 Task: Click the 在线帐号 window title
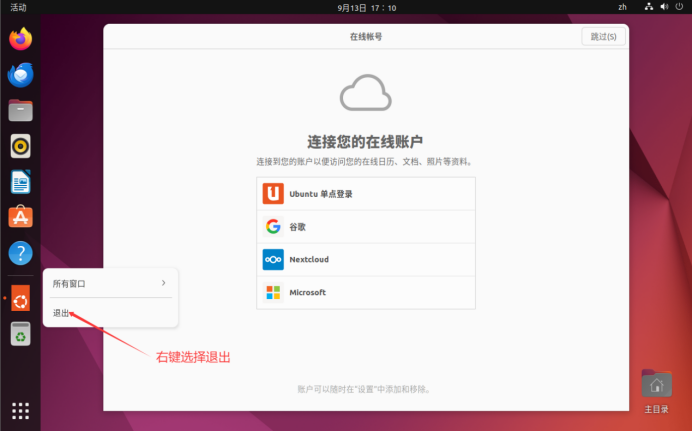[366, 37]
